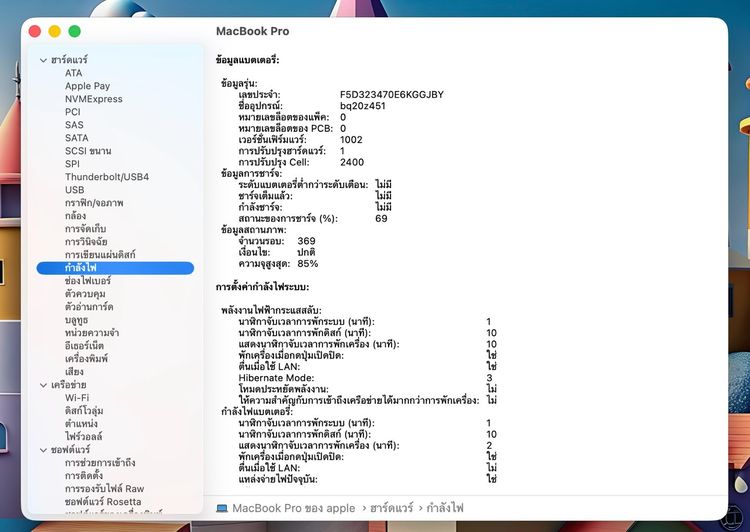Click the Cell revision value 2400

click(x=352, y=162)
